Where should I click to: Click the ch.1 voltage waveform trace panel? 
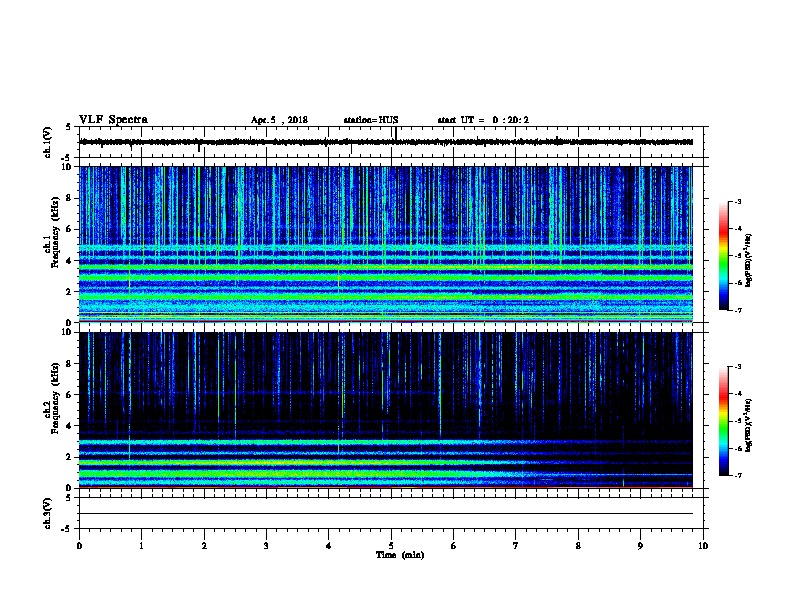tap(391, 142)
